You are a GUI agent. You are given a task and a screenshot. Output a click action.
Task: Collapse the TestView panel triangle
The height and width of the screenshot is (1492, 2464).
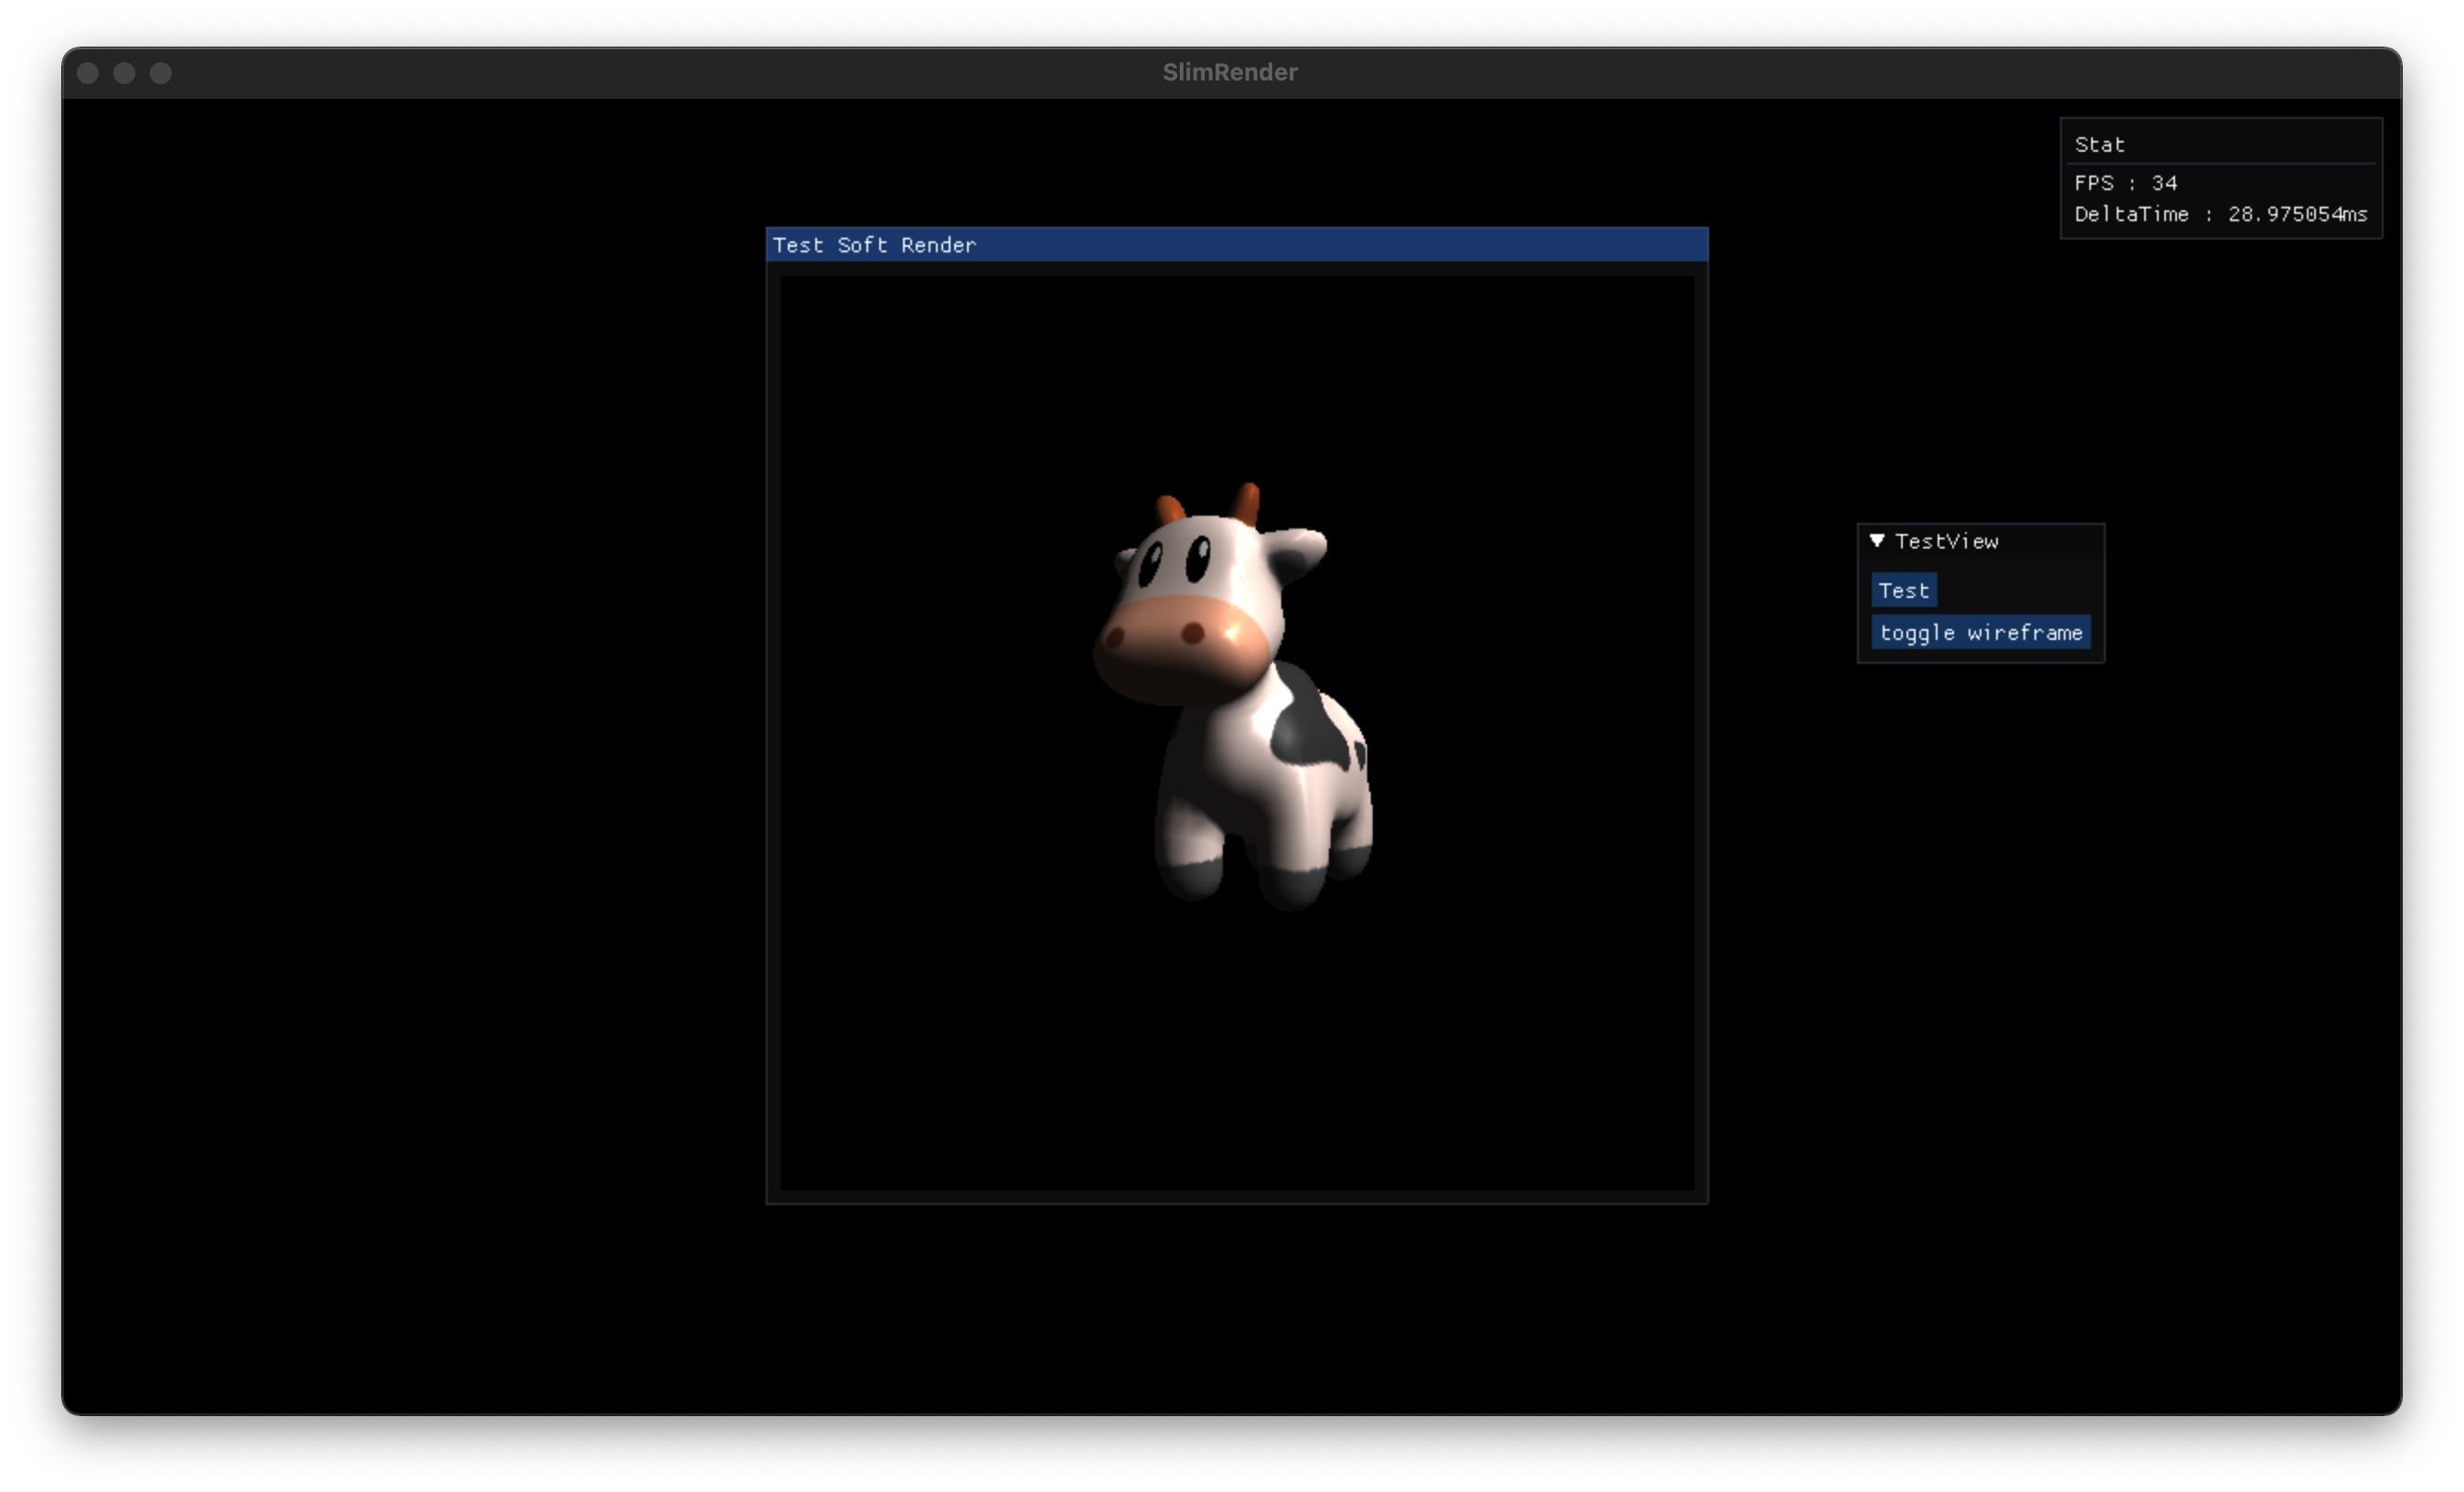click(1877, 541)
